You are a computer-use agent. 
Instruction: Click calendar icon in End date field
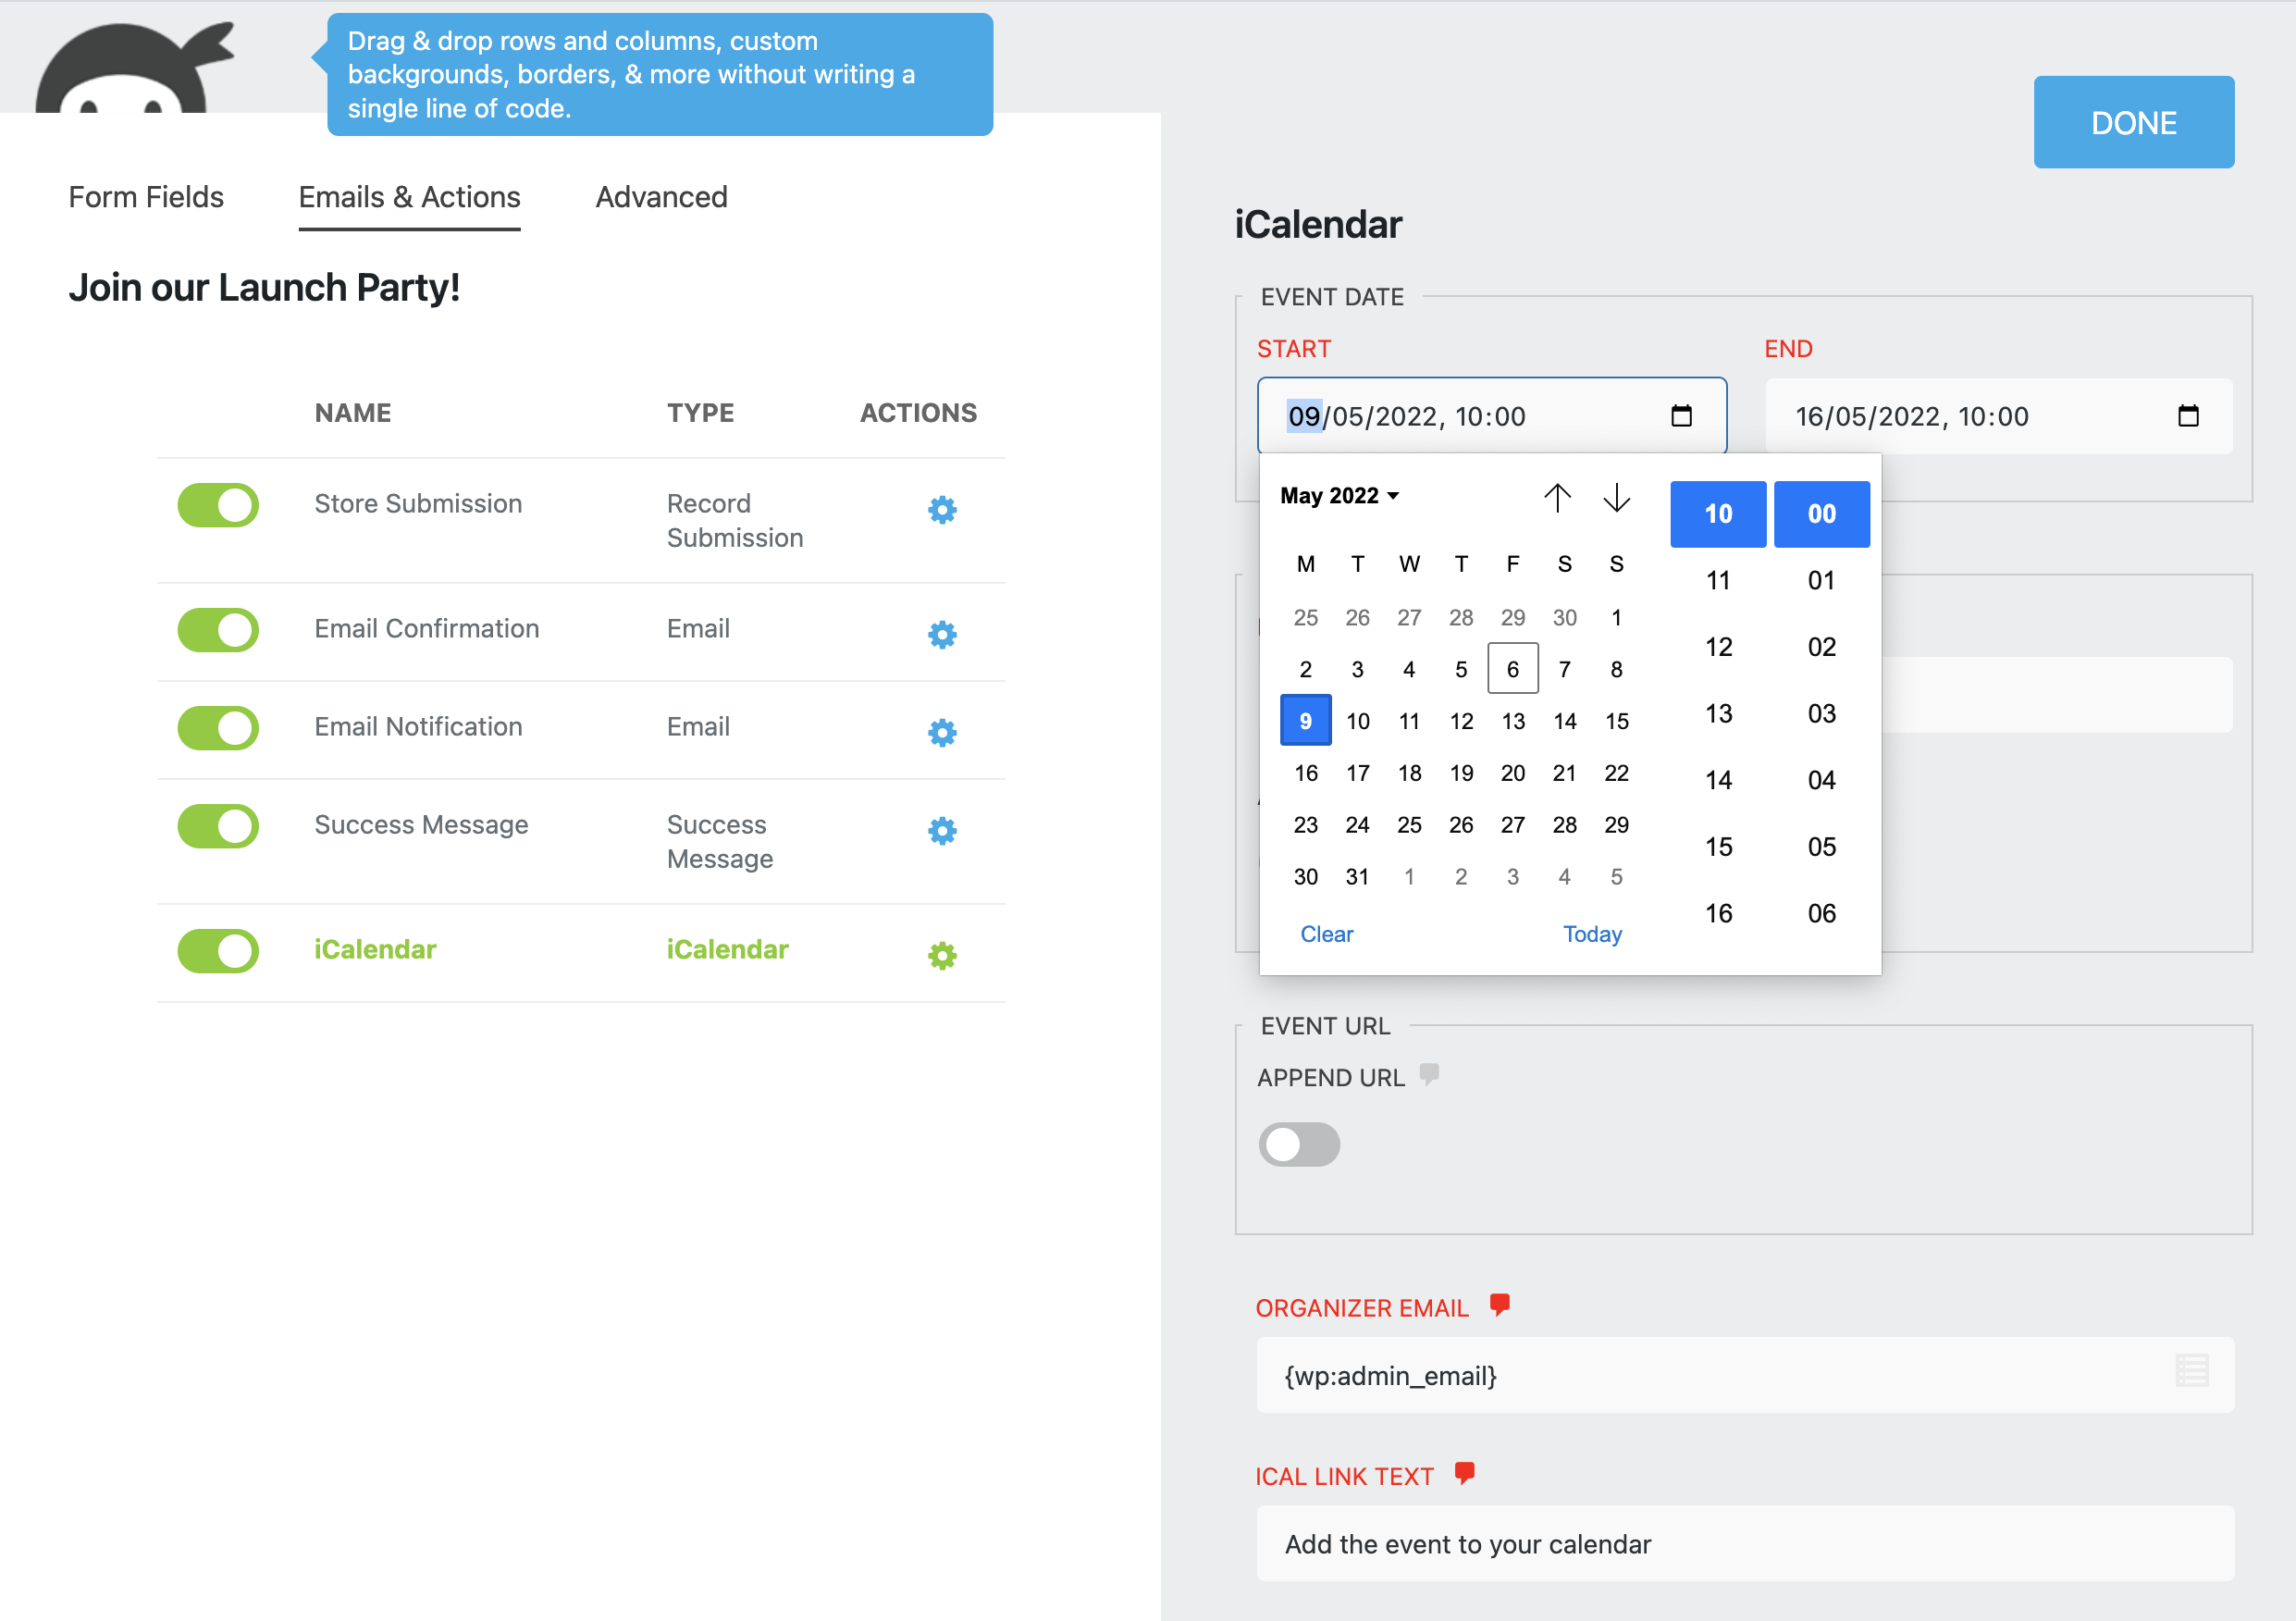pyautogui.click(x=2187, y=416)
